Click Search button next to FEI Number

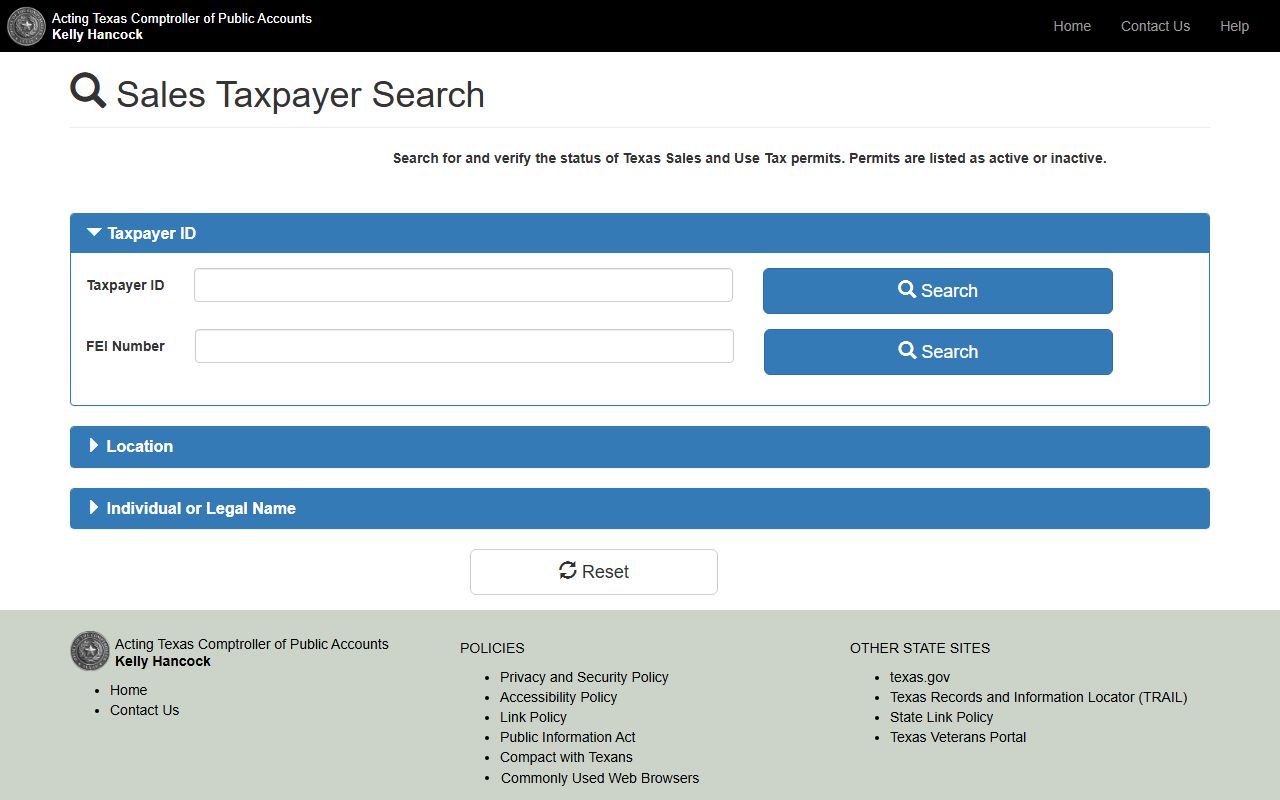tap(938, 352)
